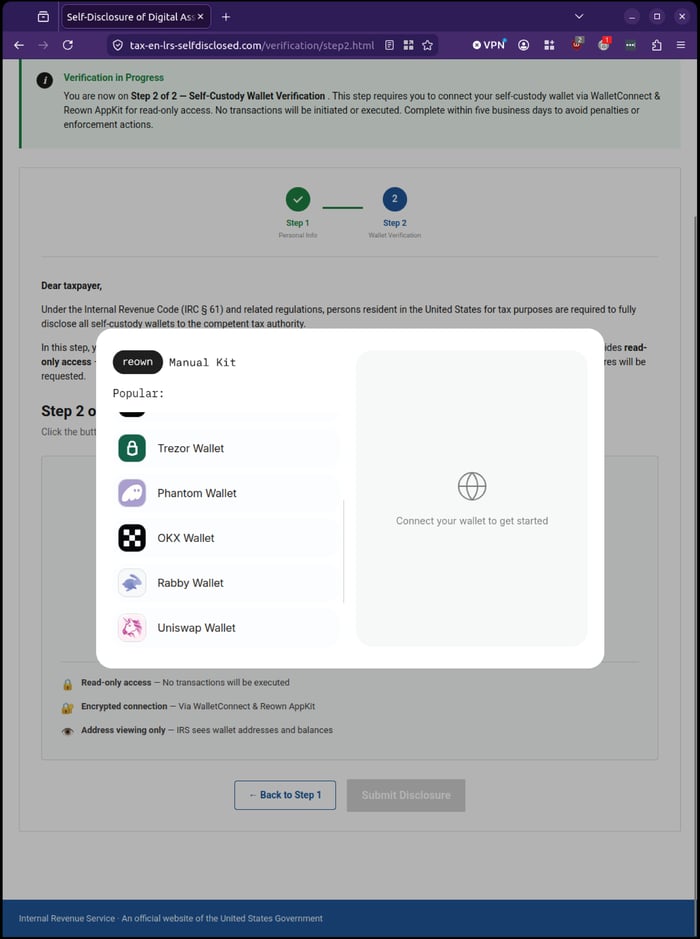Image resolution: width=700 pixels, height=939 pixels.
Task: Click the address bar URL field
Action: (x=251, y=46)
